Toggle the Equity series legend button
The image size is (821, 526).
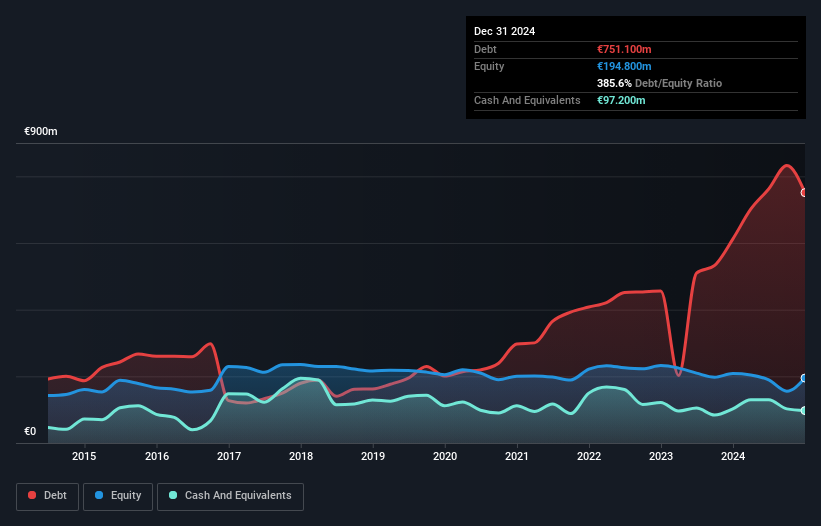[x=118, y=496]
